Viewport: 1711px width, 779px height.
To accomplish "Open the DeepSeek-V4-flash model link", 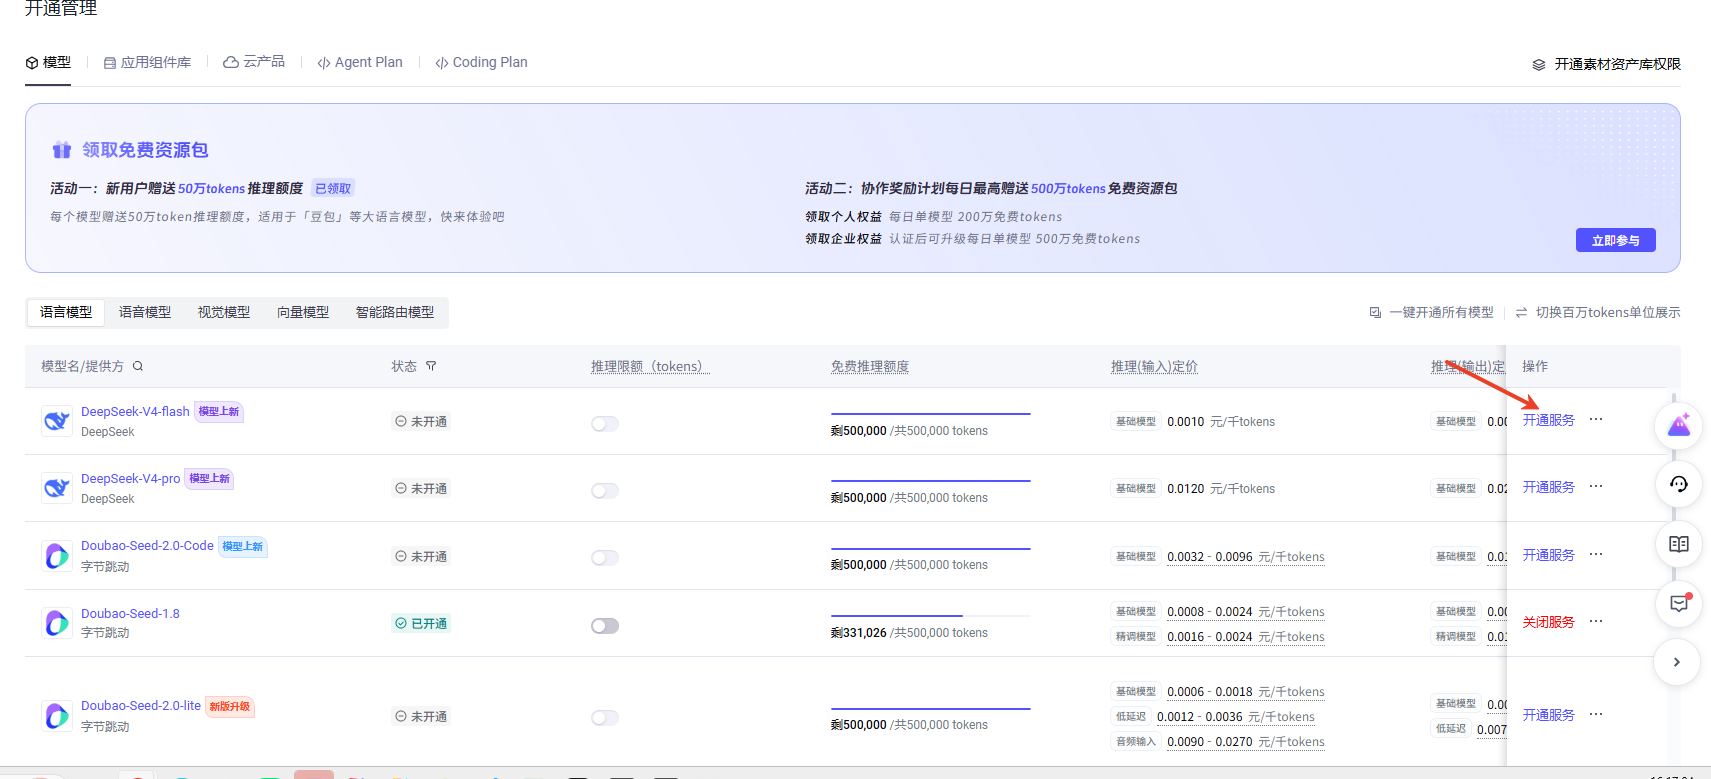I will point(135,411).
